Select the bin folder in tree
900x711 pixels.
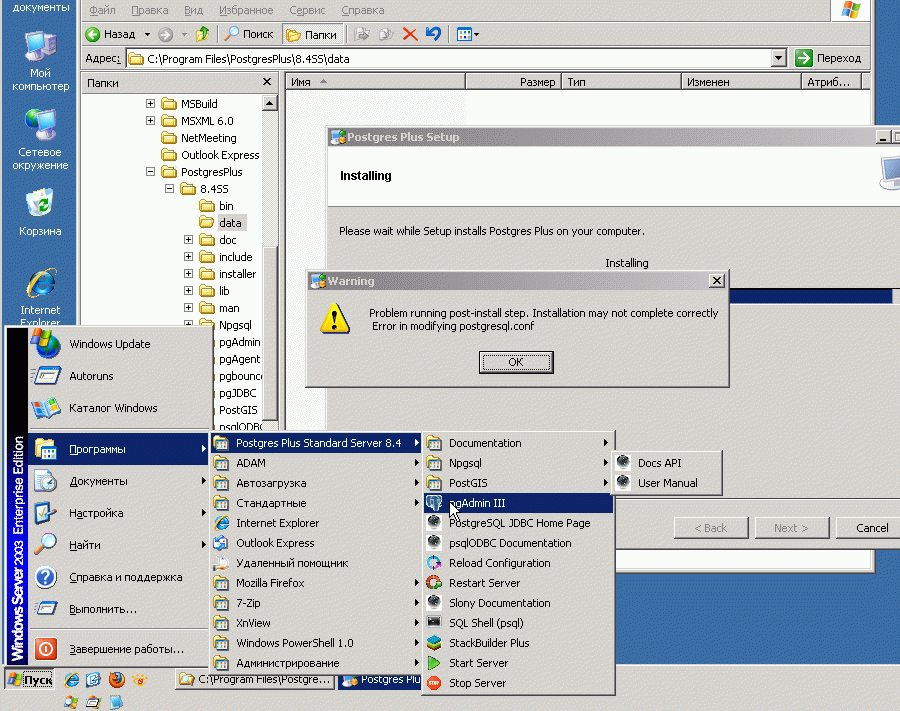tap(226, 206)
